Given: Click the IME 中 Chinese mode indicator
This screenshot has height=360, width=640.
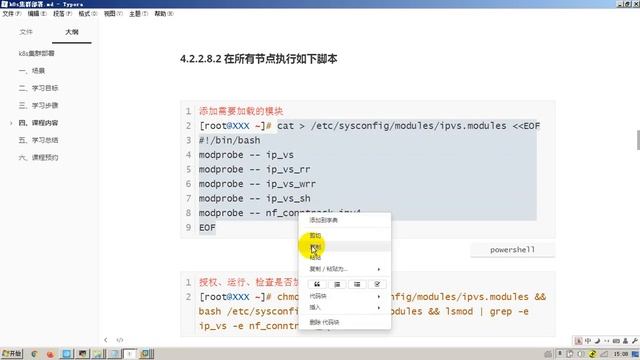Looking at the screenshot, I should [x=588, y=340].
